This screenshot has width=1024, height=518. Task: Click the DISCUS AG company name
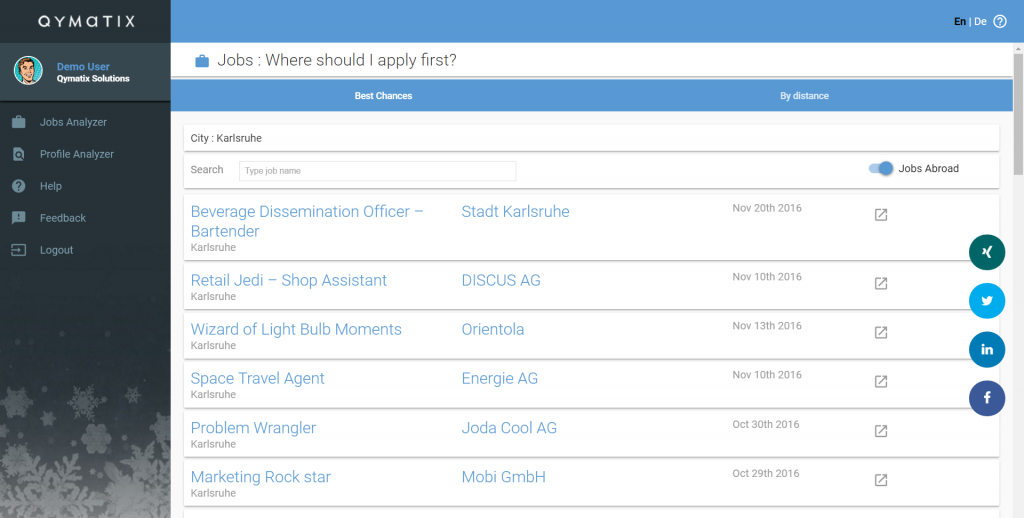click(501, 280)
